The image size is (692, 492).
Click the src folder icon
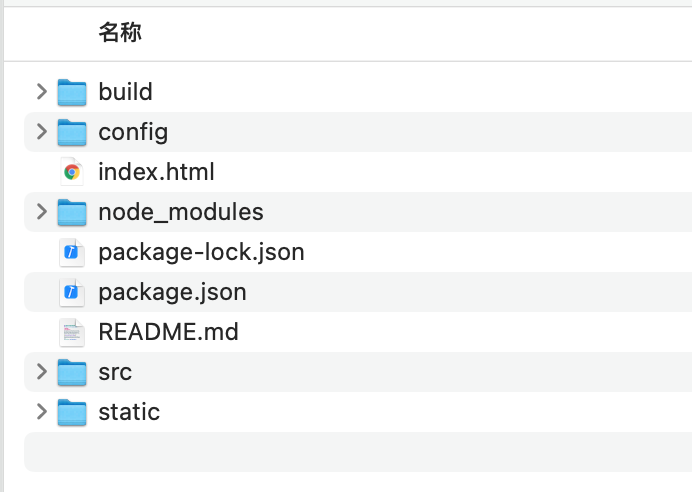click(x=72, y=372)
